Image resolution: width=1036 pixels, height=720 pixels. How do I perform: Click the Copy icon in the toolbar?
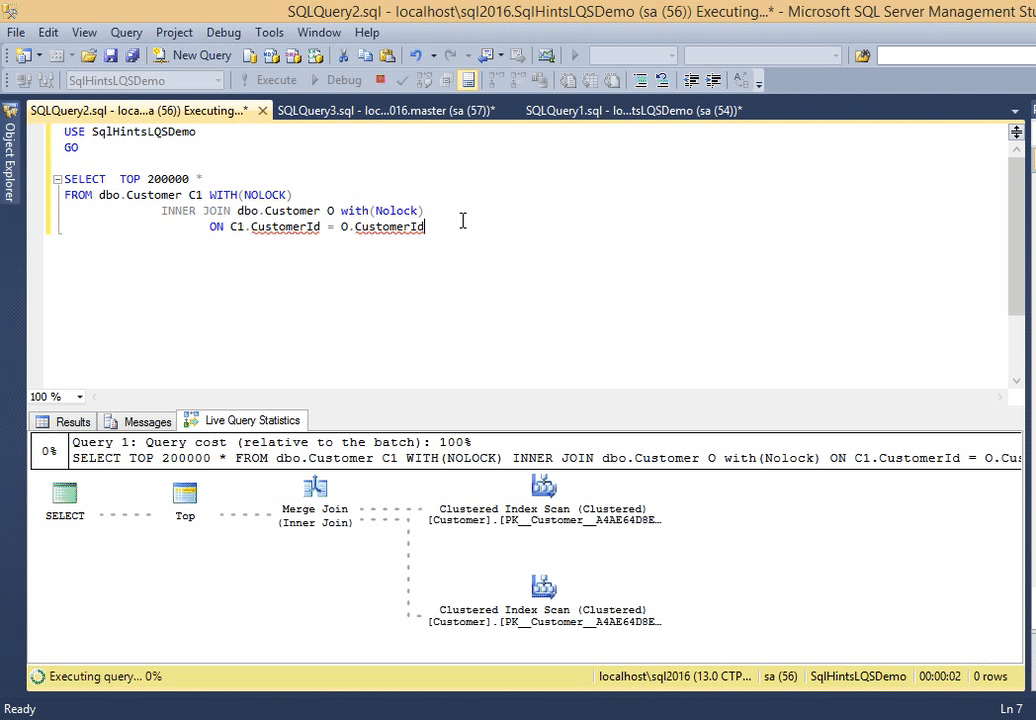coord(365,55)
